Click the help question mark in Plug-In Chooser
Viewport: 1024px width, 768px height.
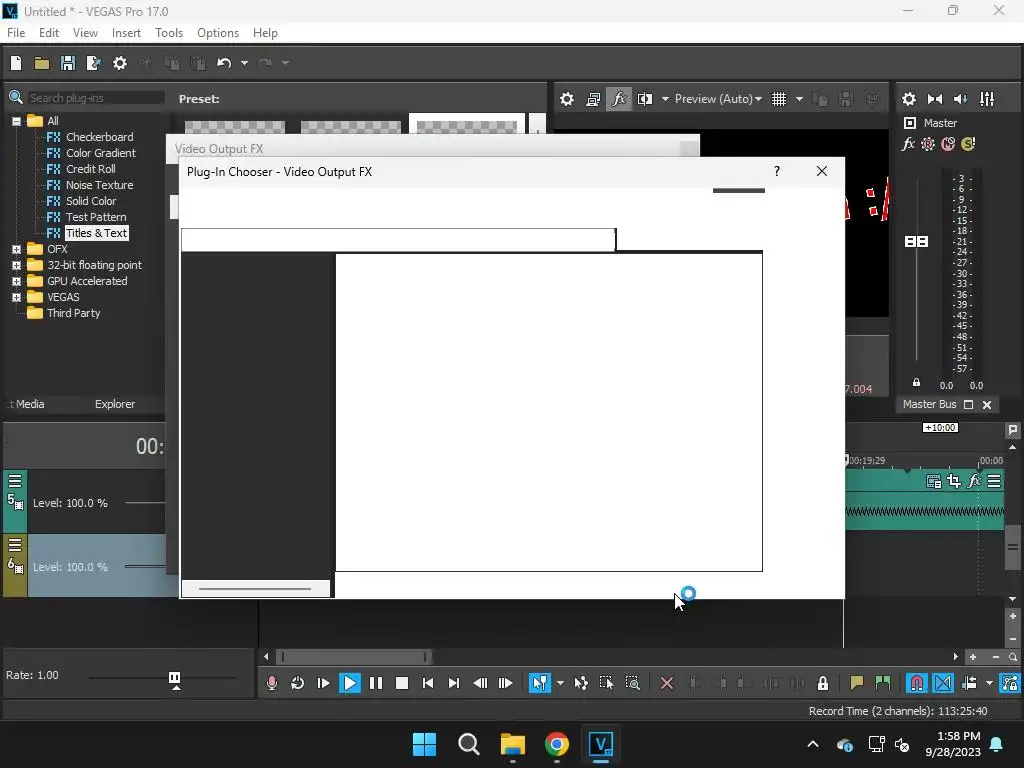point(776,171)
